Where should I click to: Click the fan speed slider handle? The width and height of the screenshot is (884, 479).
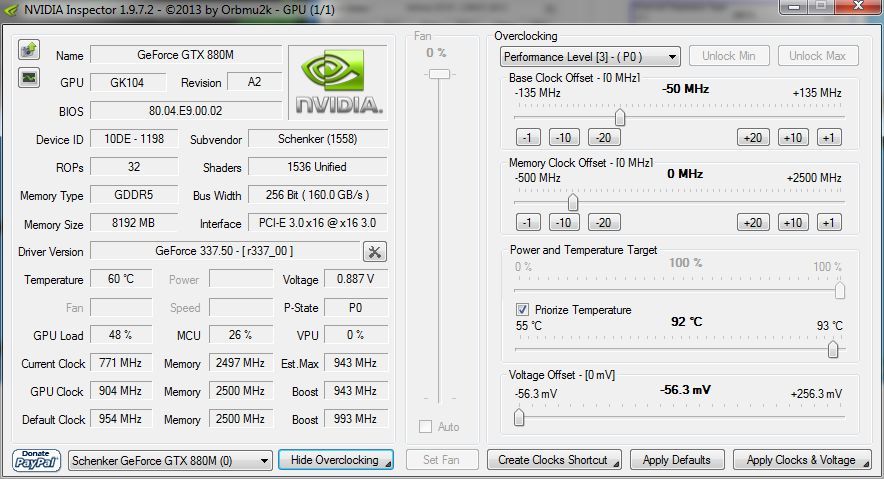(x=439, y=74)
